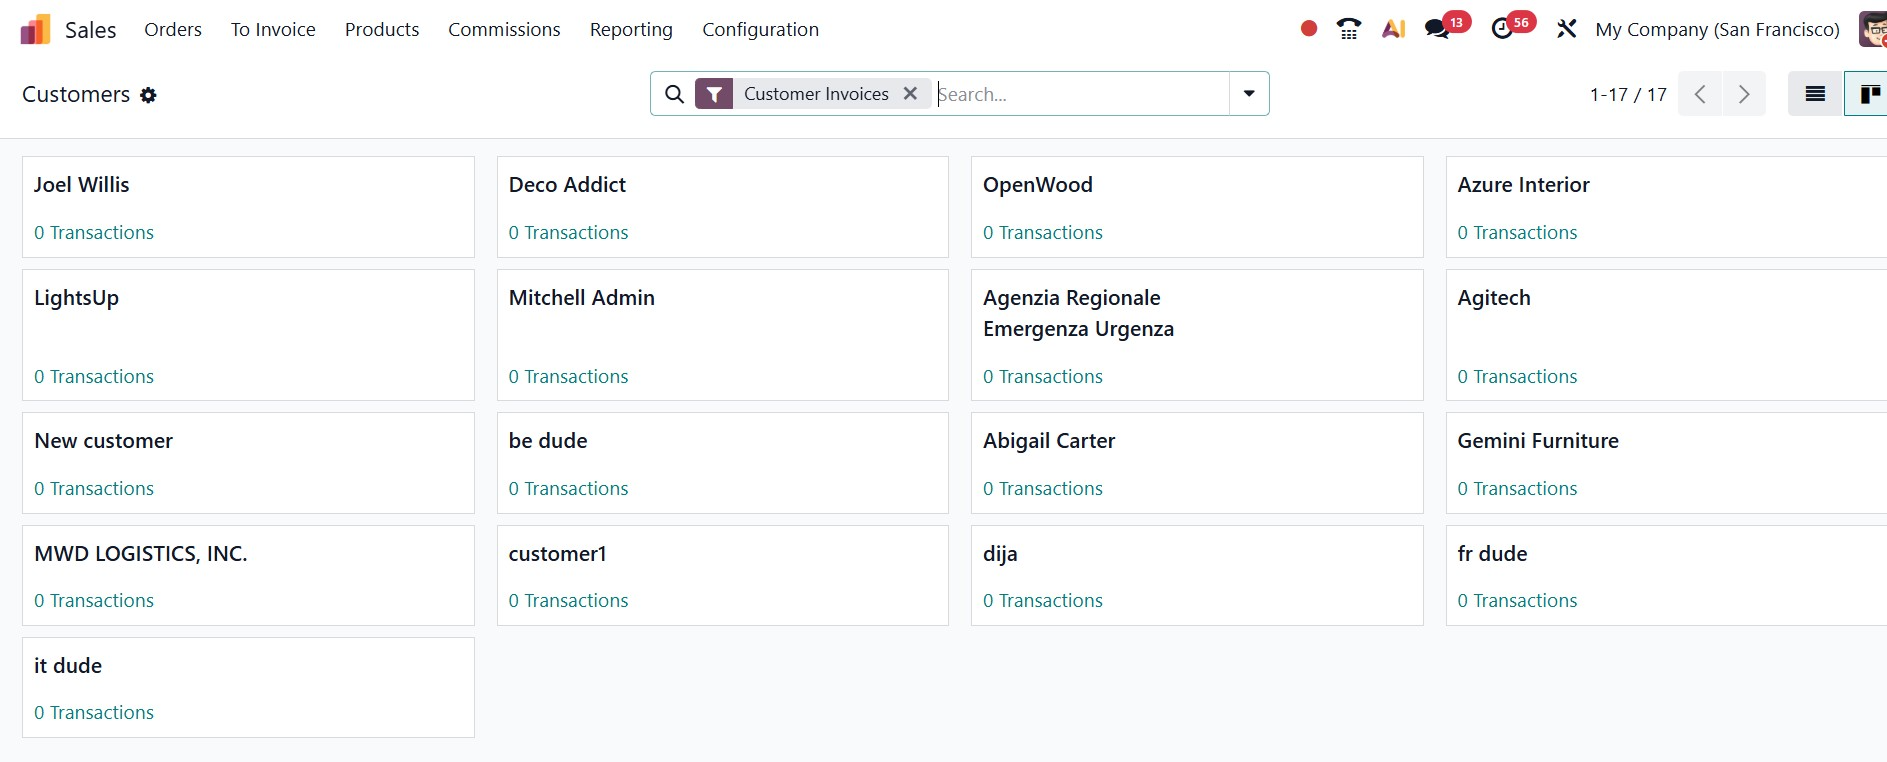Click the Customers settings gear icon
Screen dimensions: 1887x762
click(148, 95)
